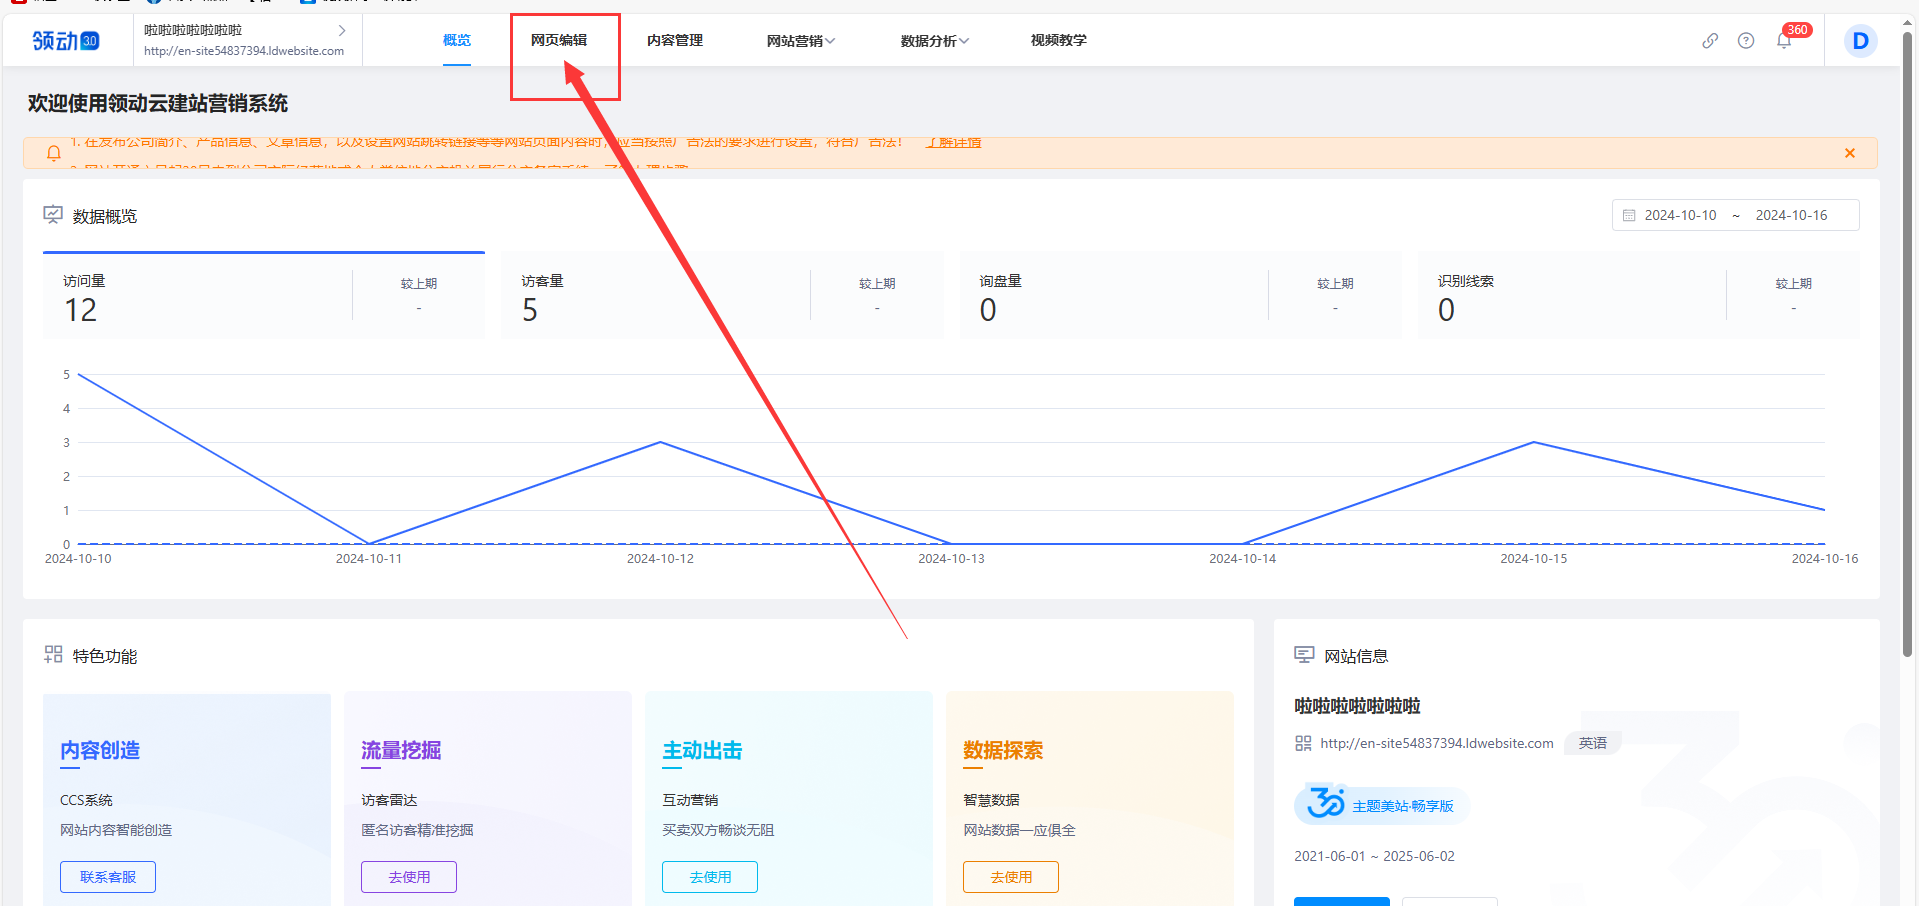1919x906 pixels.
Task: Open the link sharing icon in top bar
Action: click(1709, 41)
